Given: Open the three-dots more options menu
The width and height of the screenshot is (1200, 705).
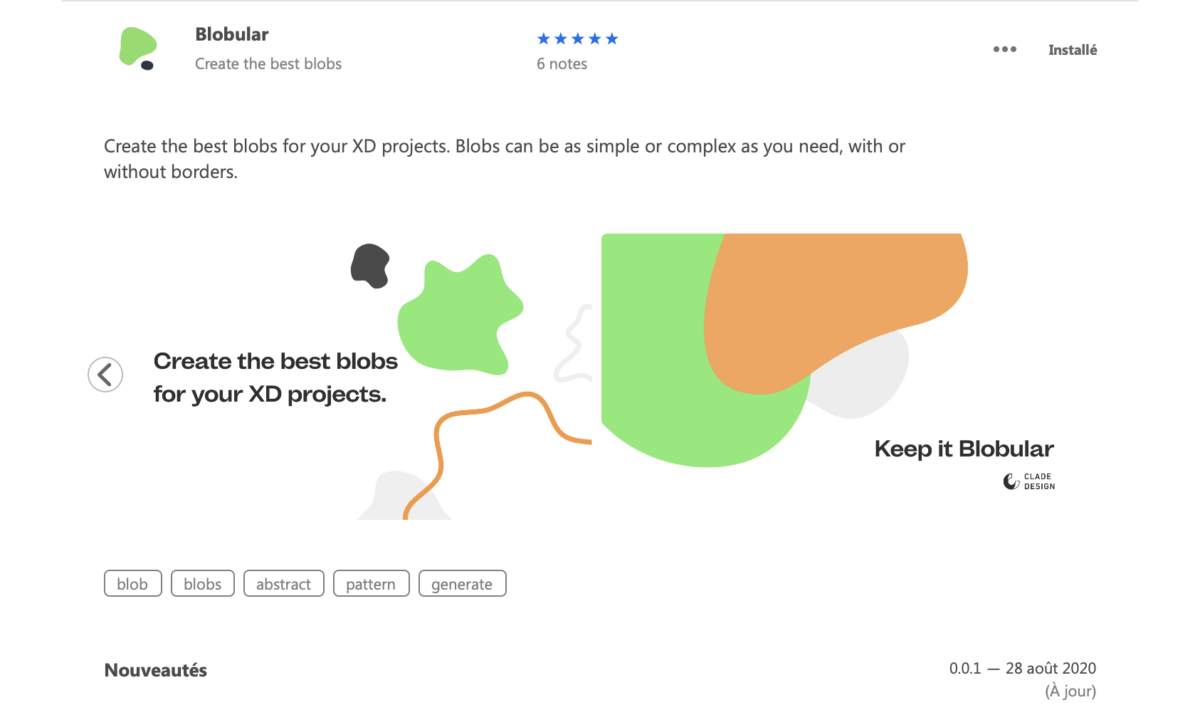Looking at the screenshot, I should [x=1005, y=50].
